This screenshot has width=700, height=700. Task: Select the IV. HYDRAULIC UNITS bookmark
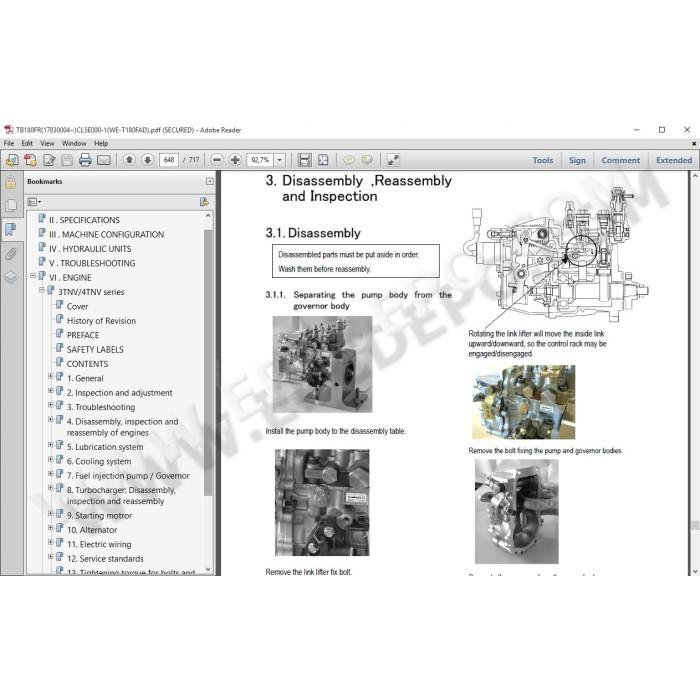click(x=90, y=249)
